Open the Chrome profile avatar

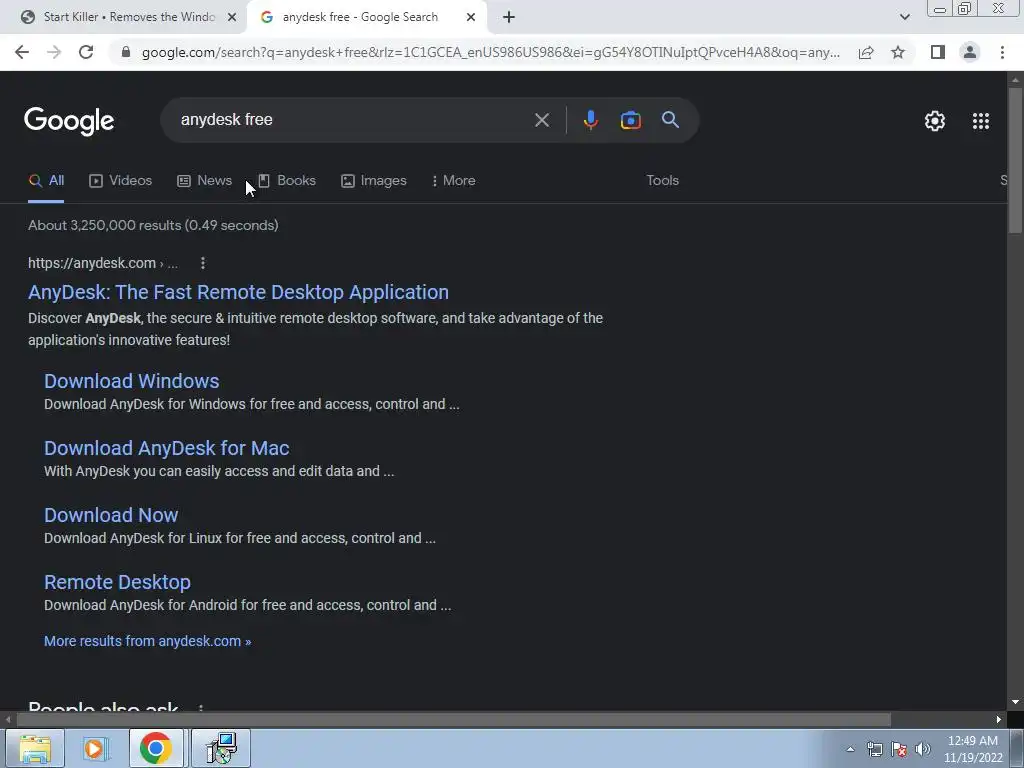coord(970,52)
